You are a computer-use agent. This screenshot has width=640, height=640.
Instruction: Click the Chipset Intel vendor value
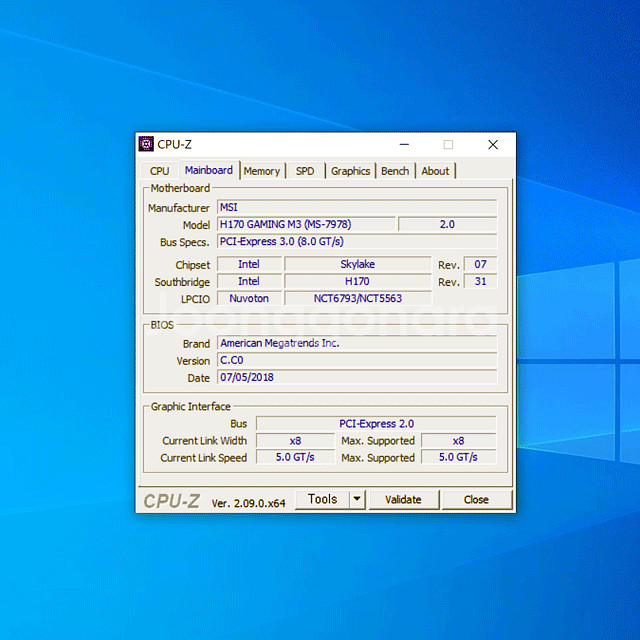[249, 264]
